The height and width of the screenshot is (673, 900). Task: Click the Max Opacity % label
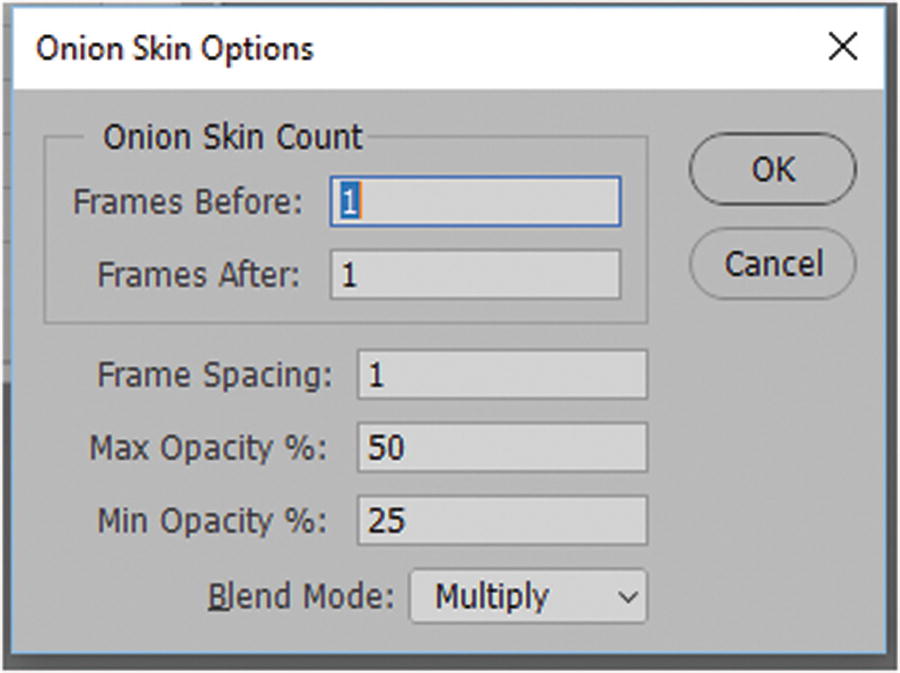[208, 448]
